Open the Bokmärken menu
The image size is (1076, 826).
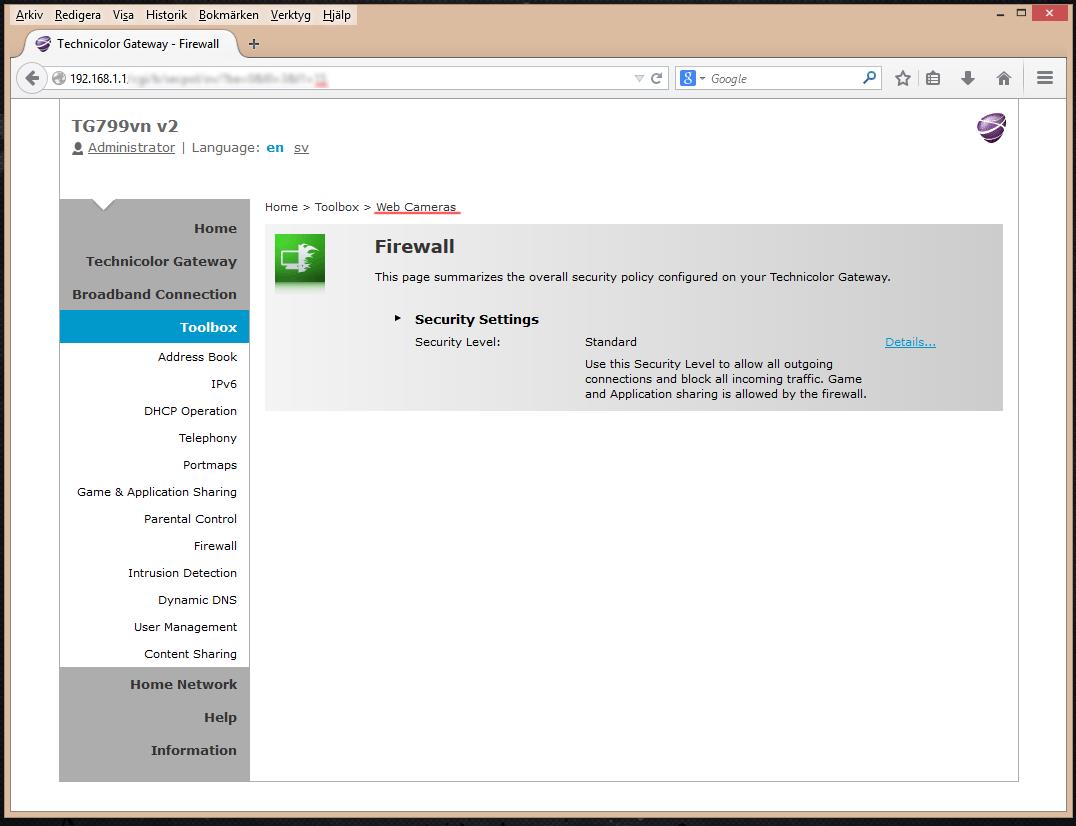click(x=229, y=14)
